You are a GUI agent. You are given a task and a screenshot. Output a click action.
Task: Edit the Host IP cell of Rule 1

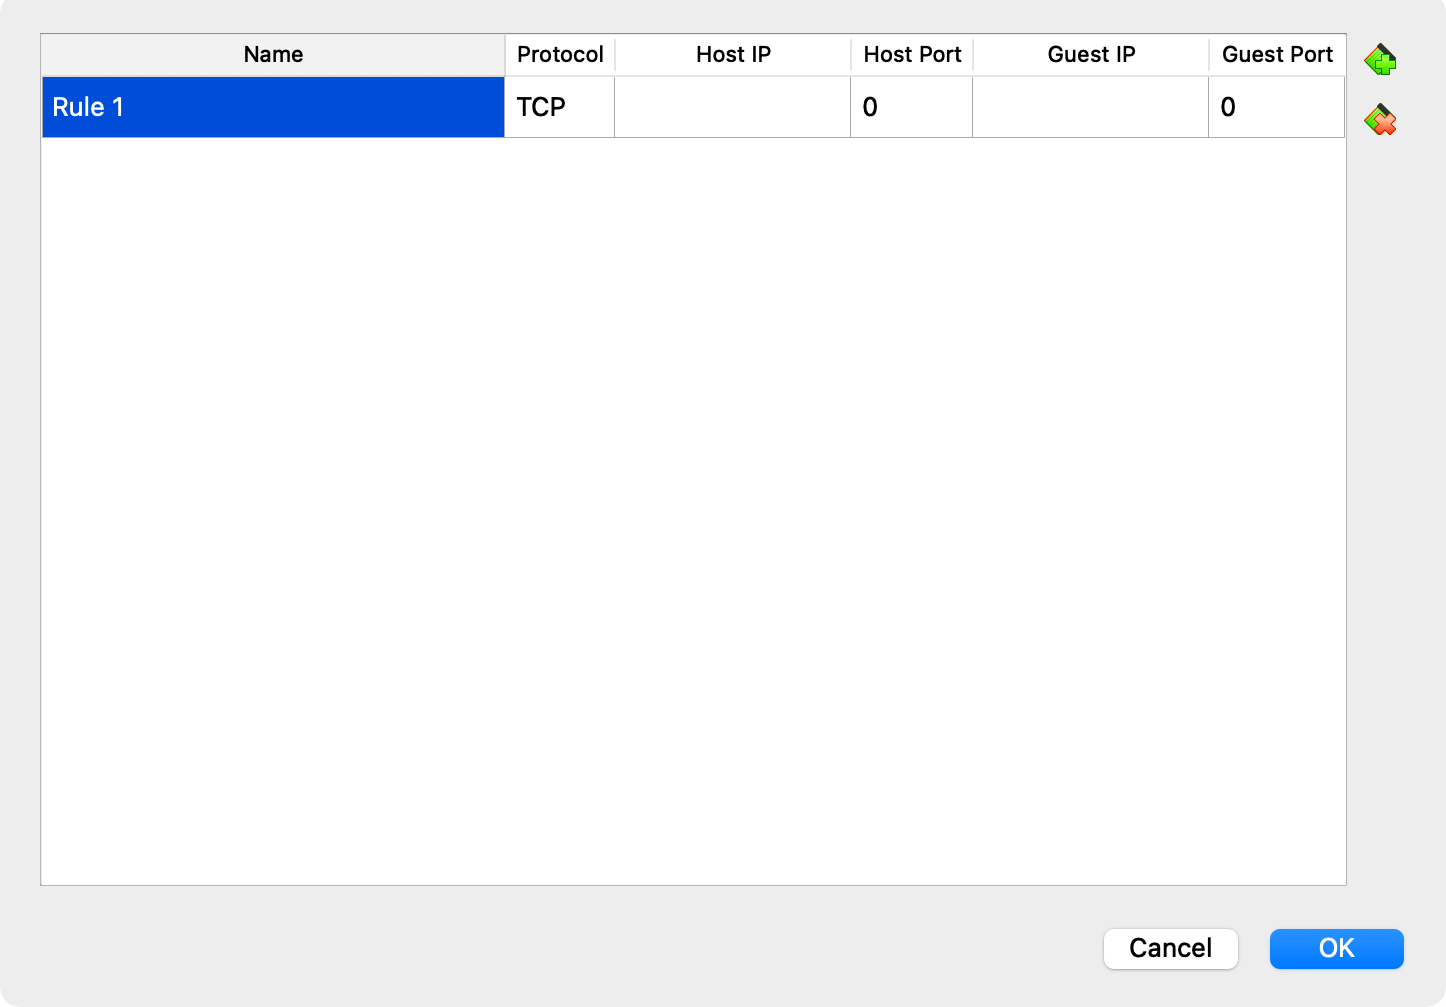pos(733,107)
